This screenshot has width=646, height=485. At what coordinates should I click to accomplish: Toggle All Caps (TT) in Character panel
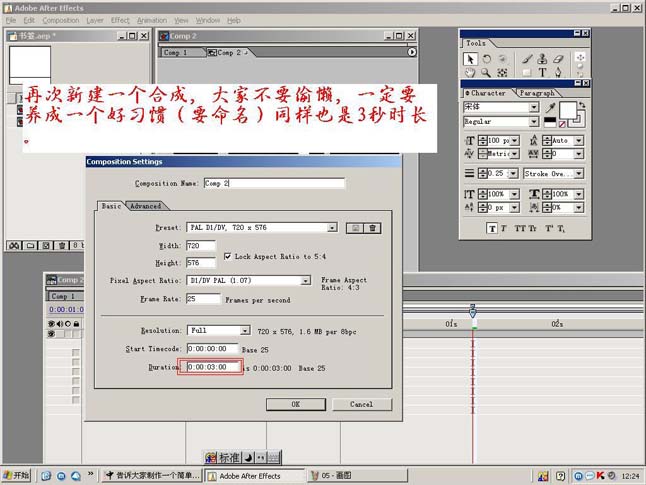point(520,228)
